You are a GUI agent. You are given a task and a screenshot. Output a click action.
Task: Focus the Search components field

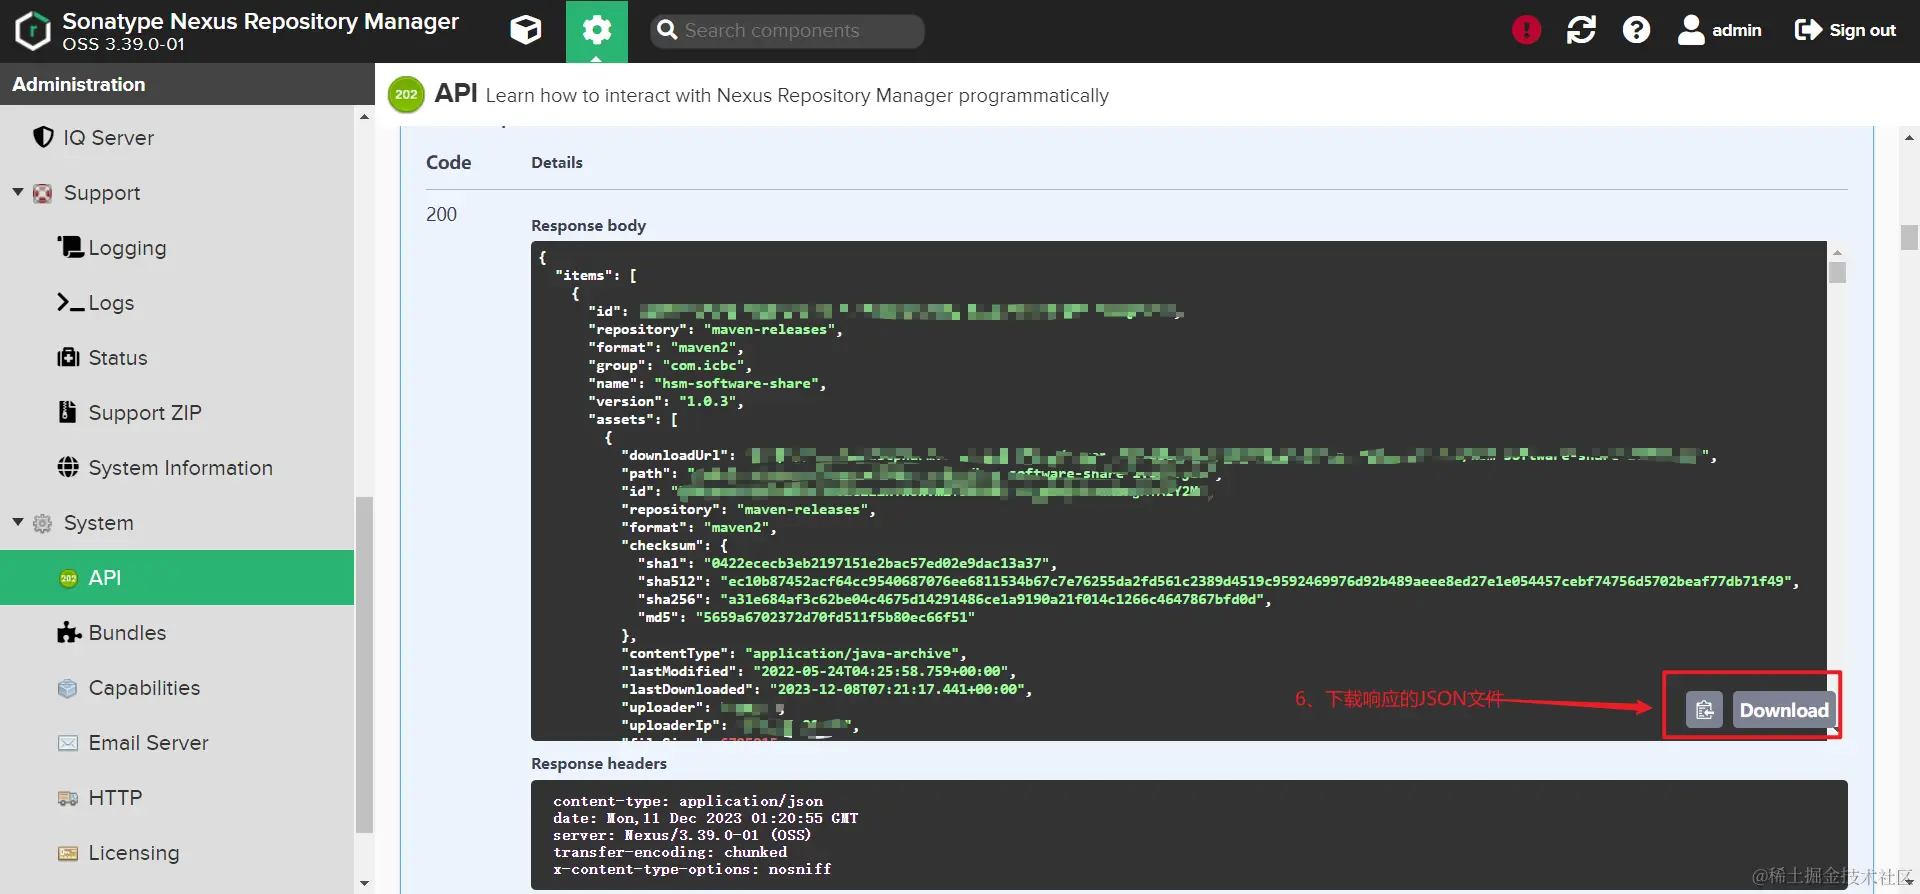click(x=787, y=31)
